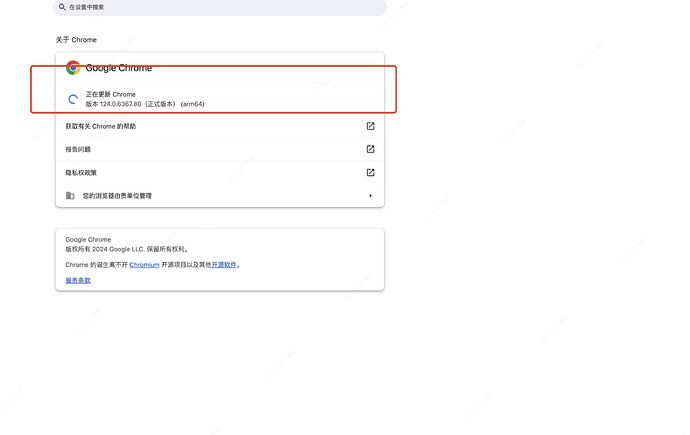Click the 关于 Chrome section heading

pyautogui.click(x=76, y=40)
